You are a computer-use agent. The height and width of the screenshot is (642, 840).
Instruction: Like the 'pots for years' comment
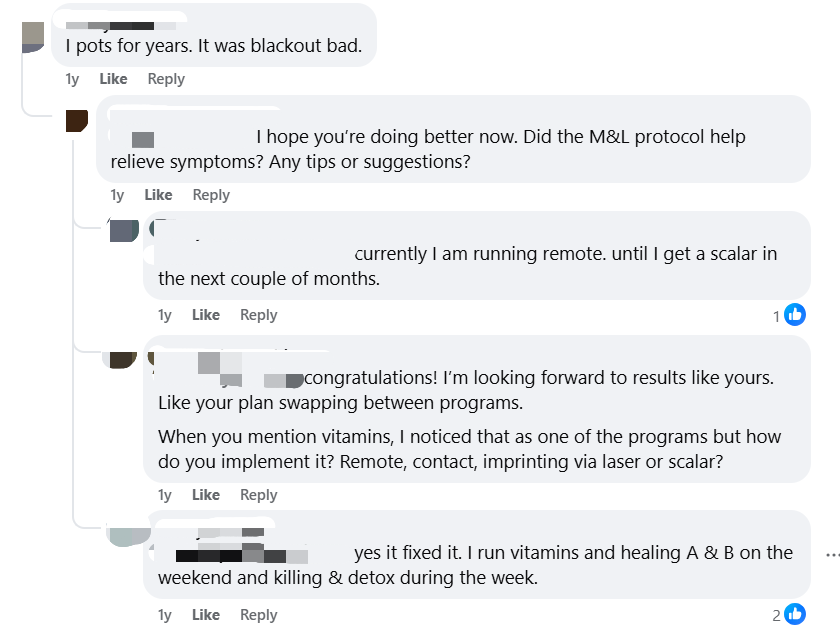[x=113, y=79]
